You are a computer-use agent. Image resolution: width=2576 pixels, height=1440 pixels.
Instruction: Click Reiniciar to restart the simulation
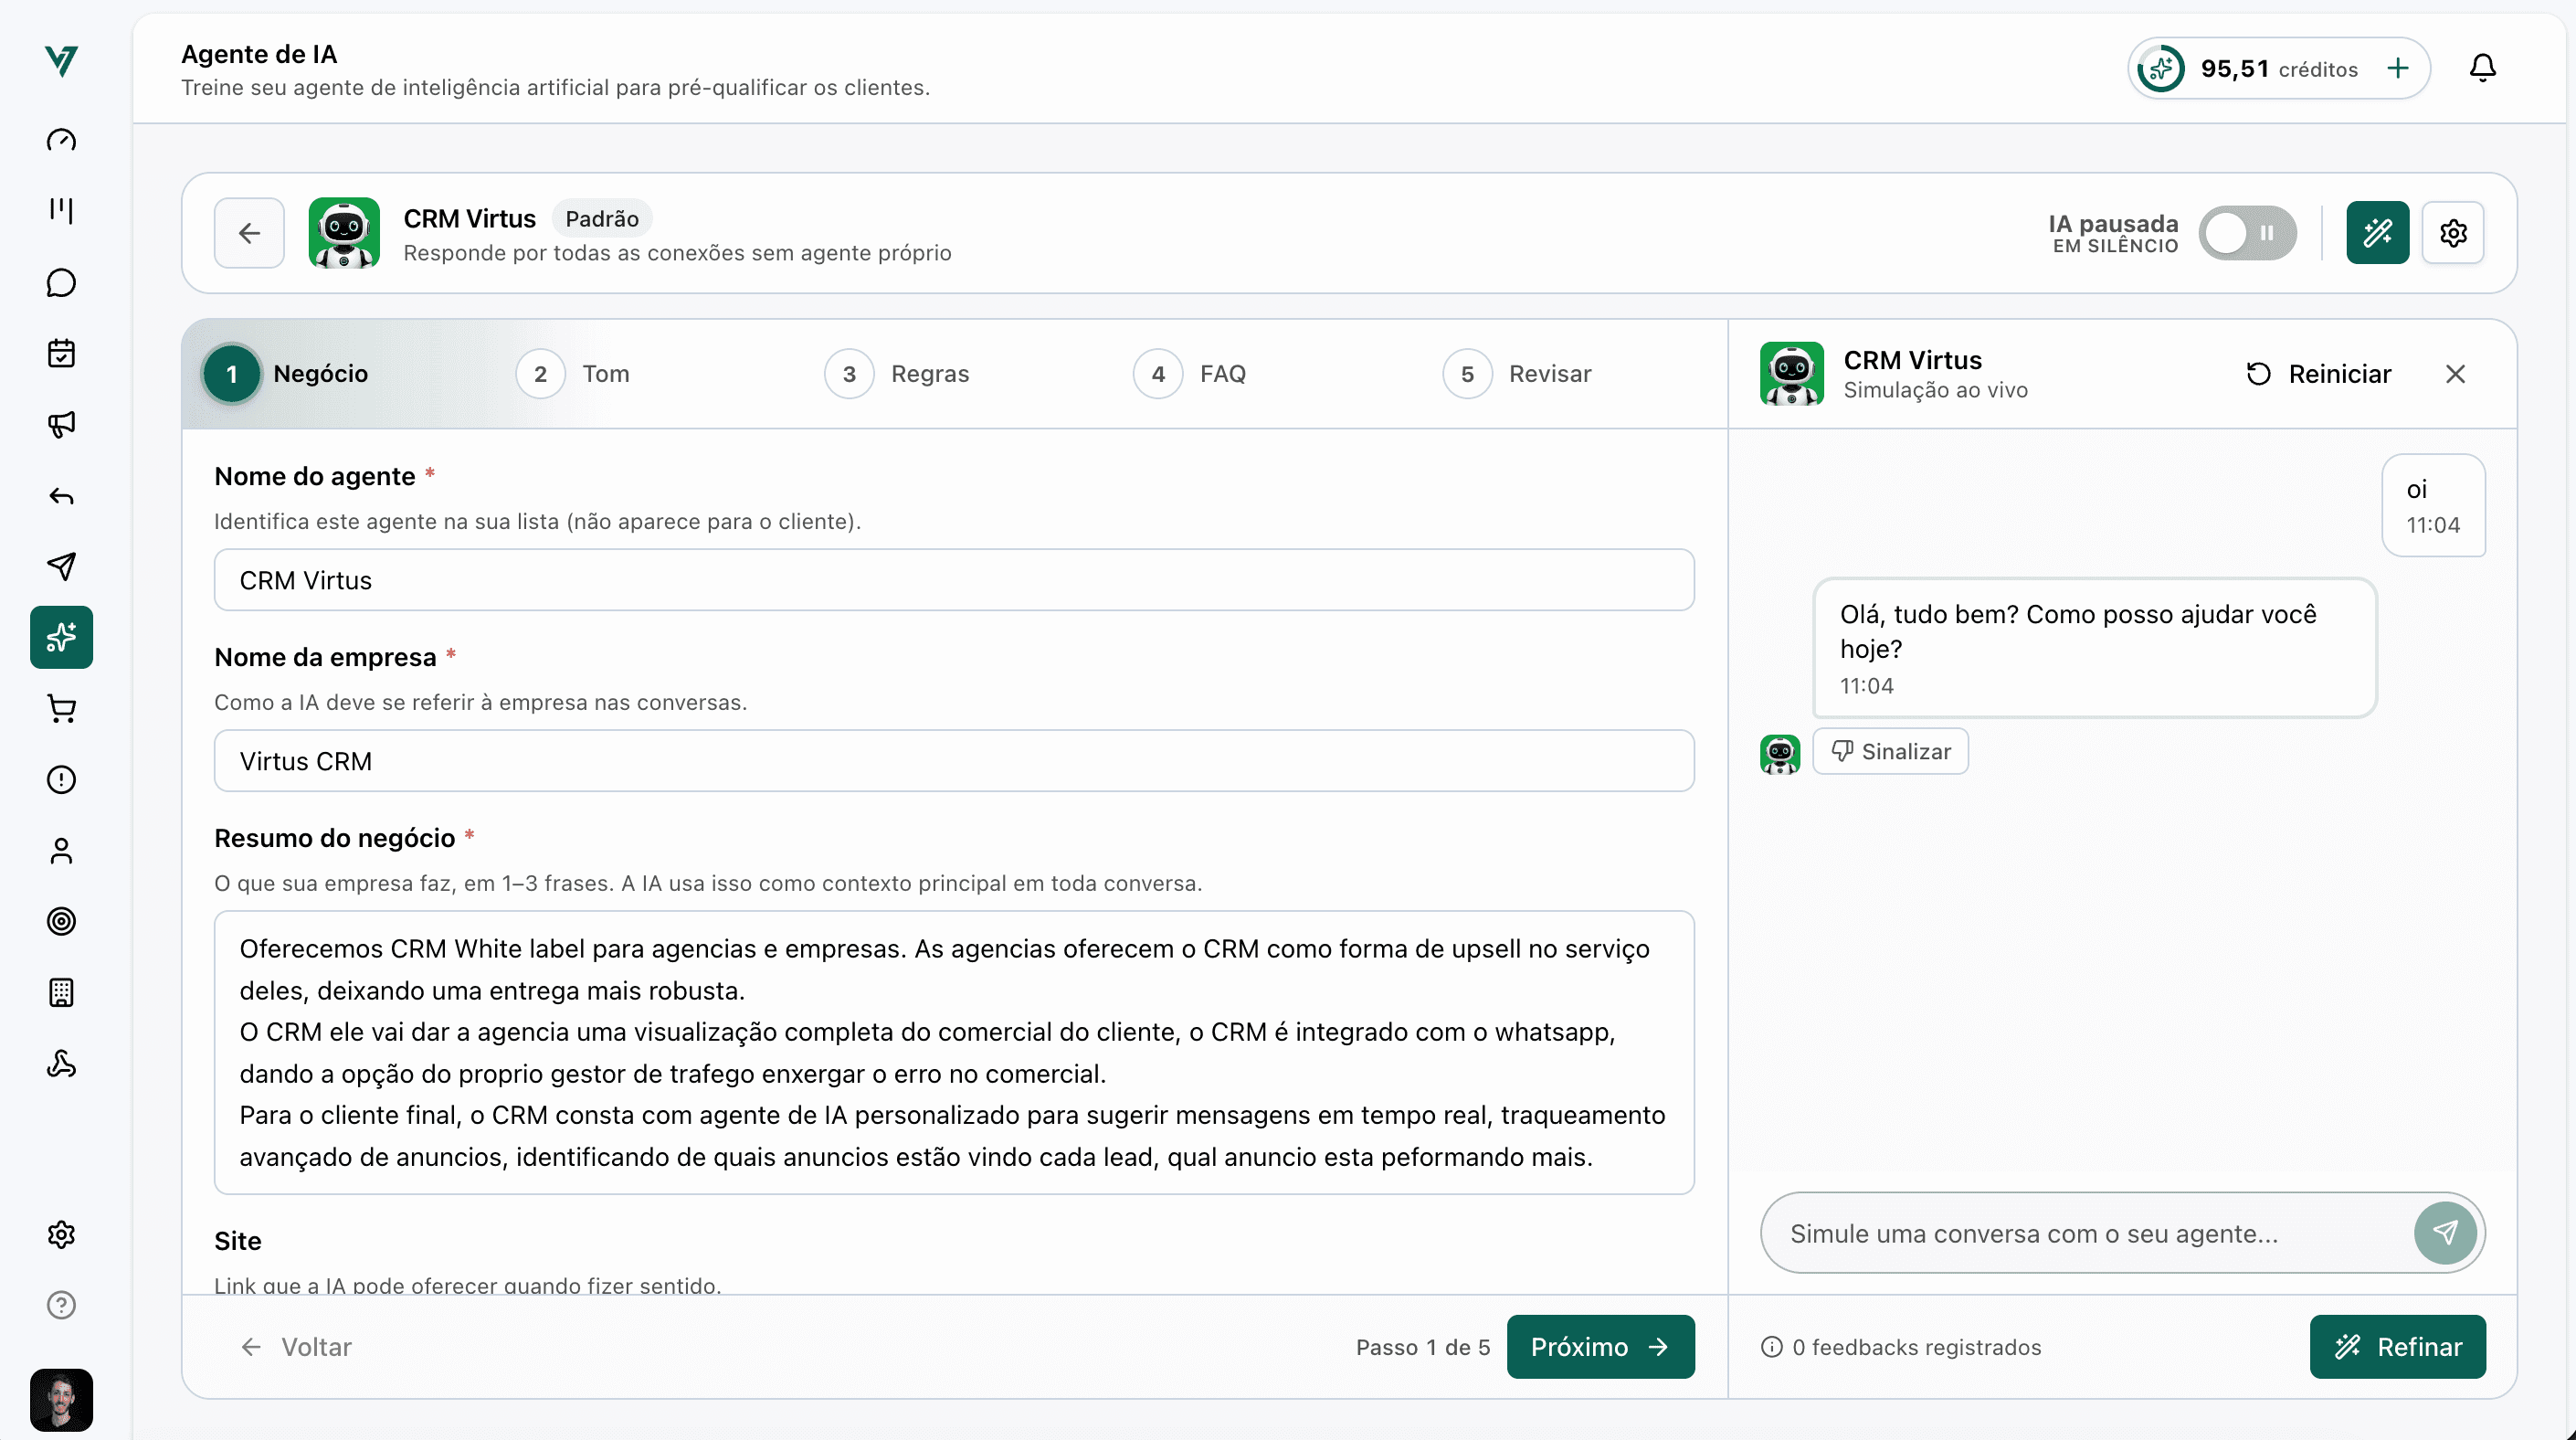[x=2318, y=374]
